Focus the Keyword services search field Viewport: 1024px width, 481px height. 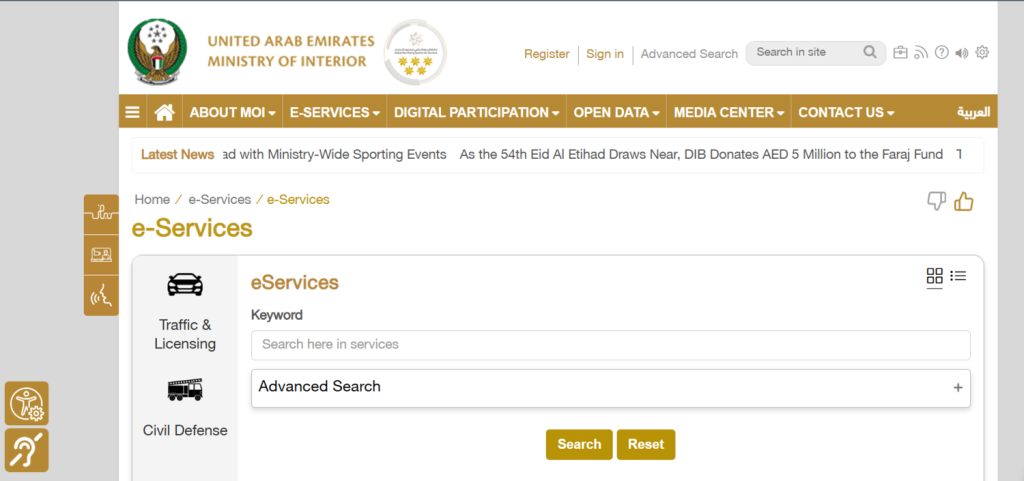click(x=611, y=345)
